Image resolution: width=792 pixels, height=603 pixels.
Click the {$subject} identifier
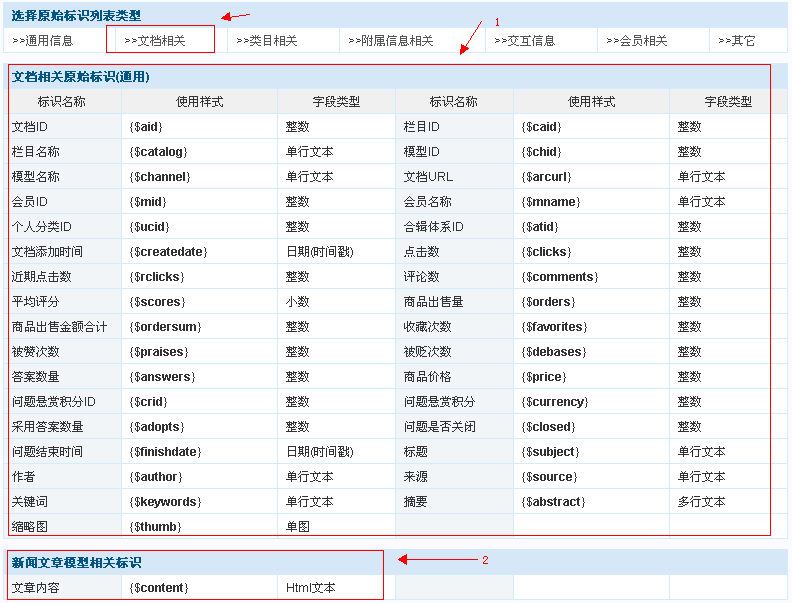551,452
